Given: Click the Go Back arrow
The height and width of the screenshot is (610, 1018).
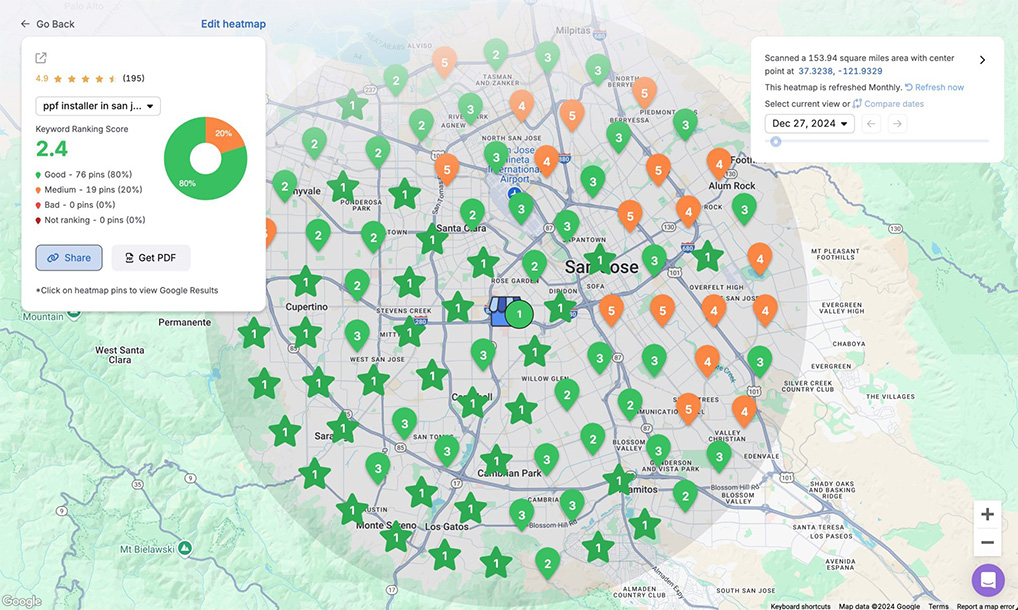Looking at the screenshot, I should pos(26,24).
